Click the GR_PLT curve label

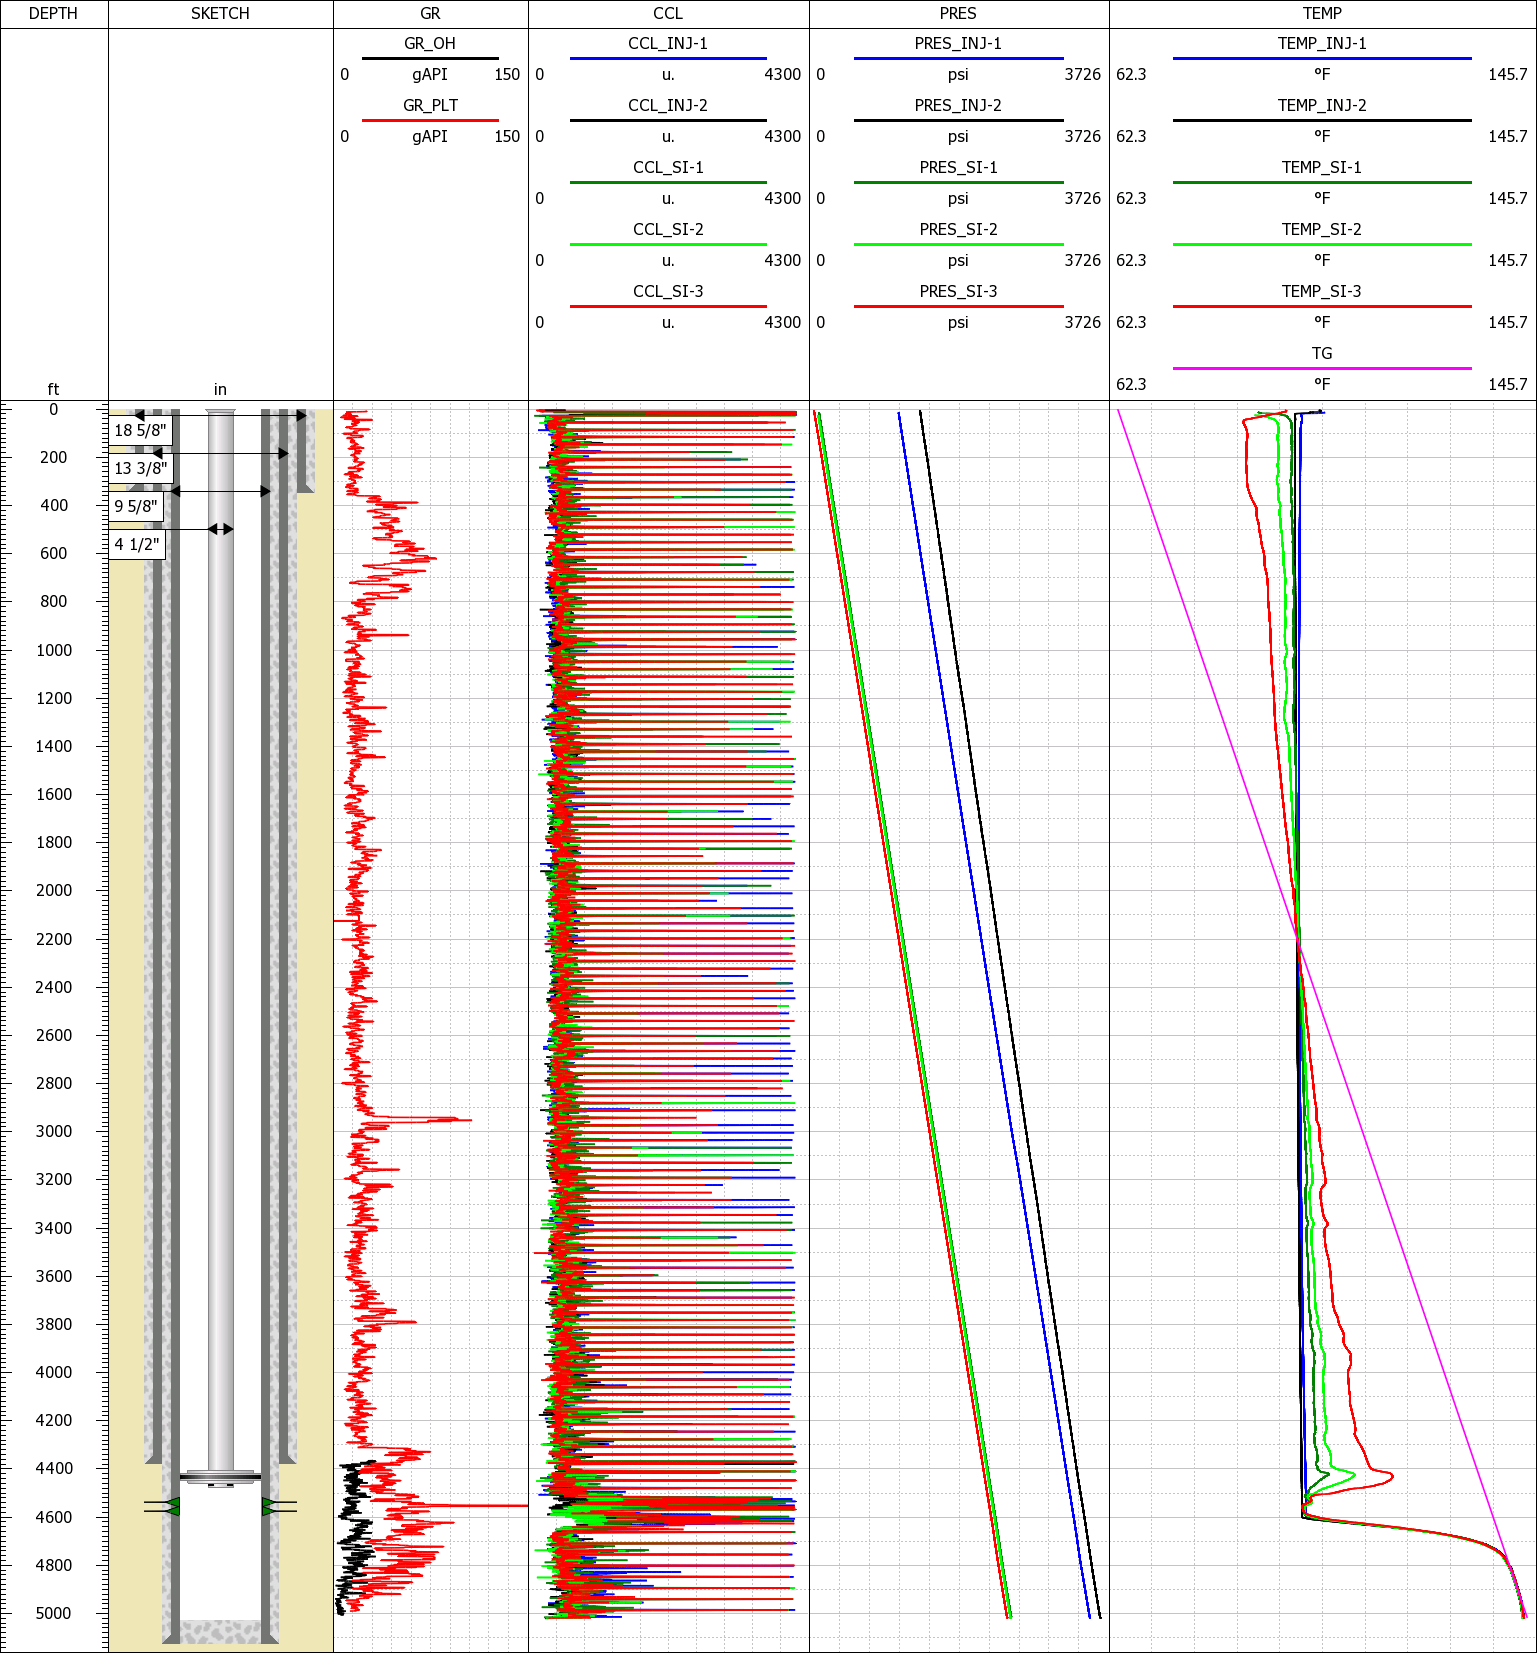430,105
